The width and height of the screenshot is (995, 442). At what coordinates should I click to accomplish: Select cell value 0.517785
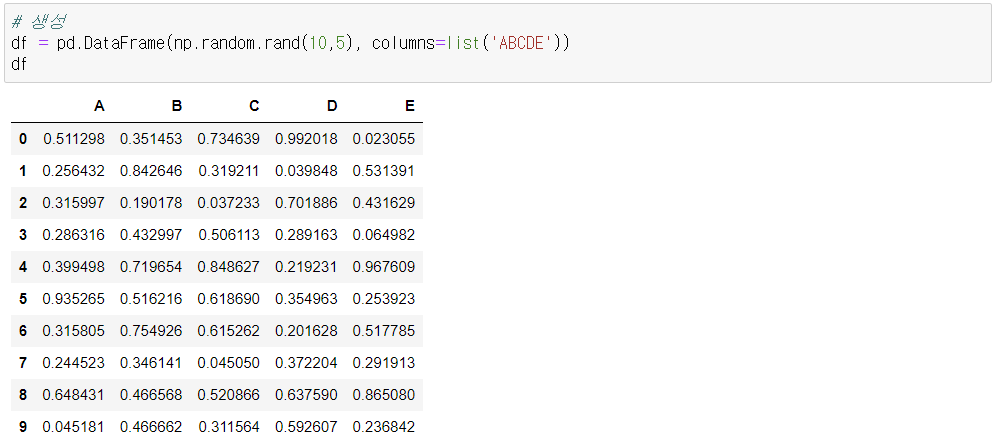pos(384,331)
